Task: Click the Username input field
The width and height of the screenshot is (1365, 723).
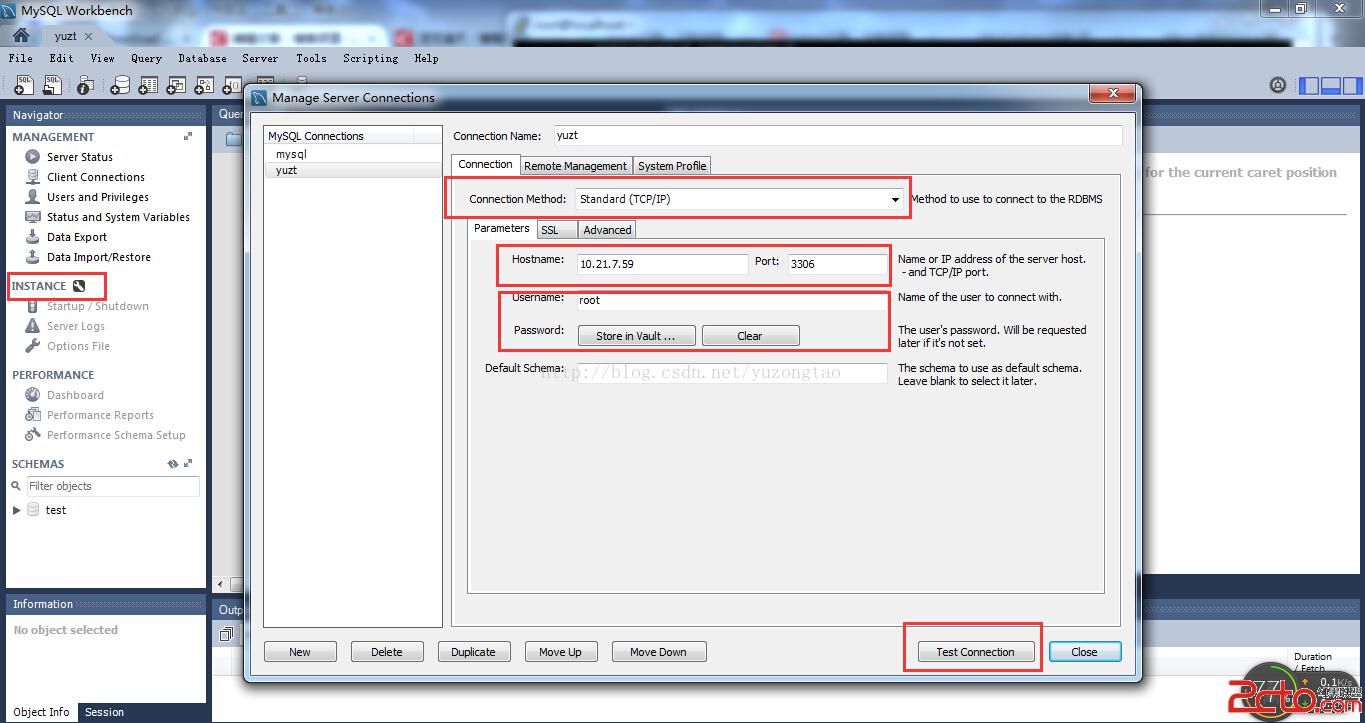Action: point(732,300)
